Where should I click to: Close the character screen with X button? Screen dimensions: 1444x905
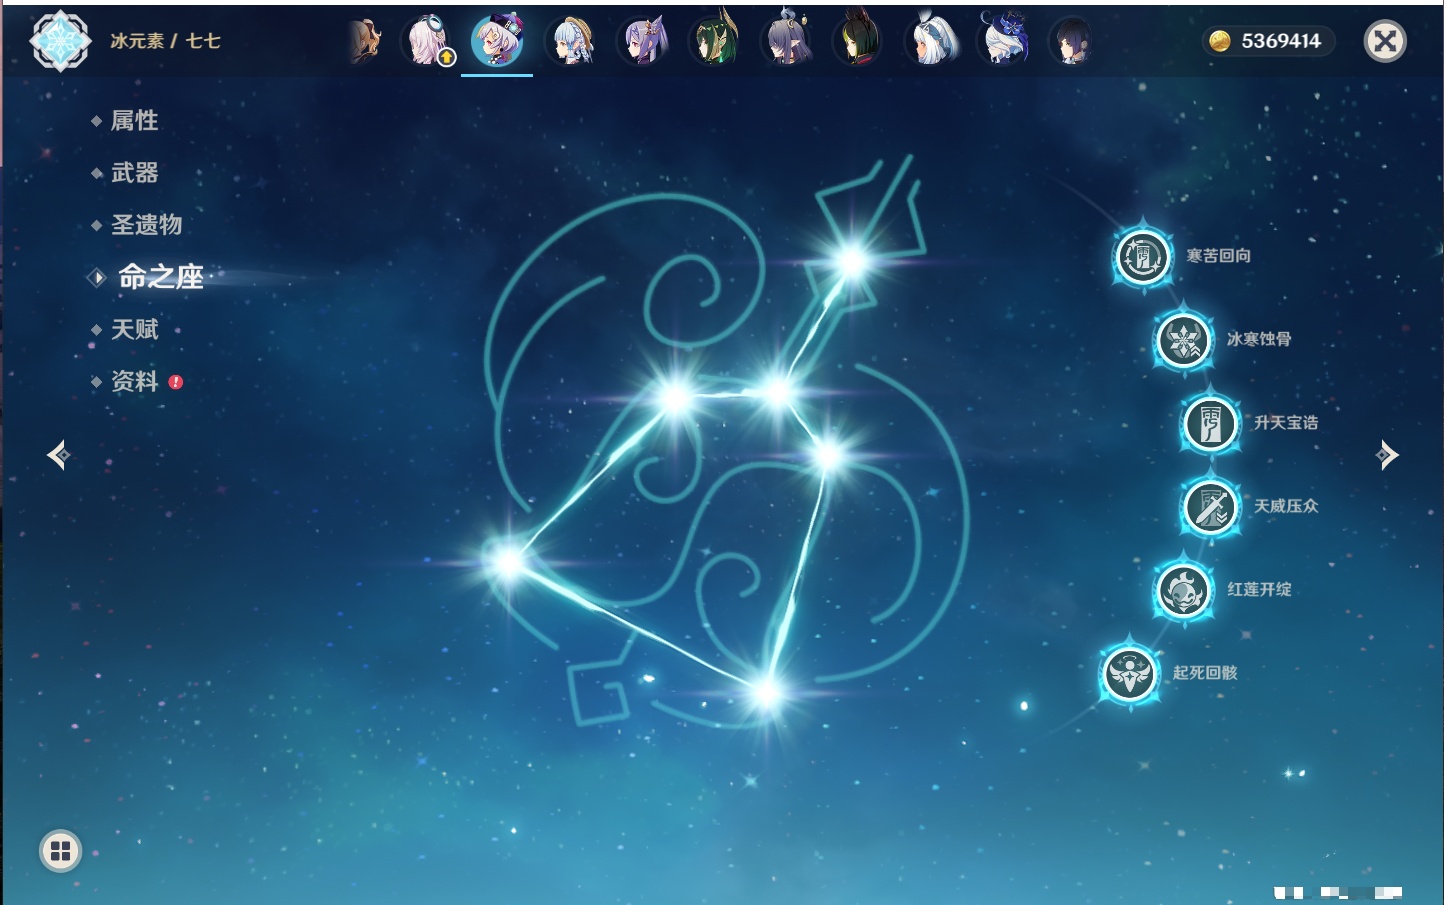click(x=1385, y=41)
